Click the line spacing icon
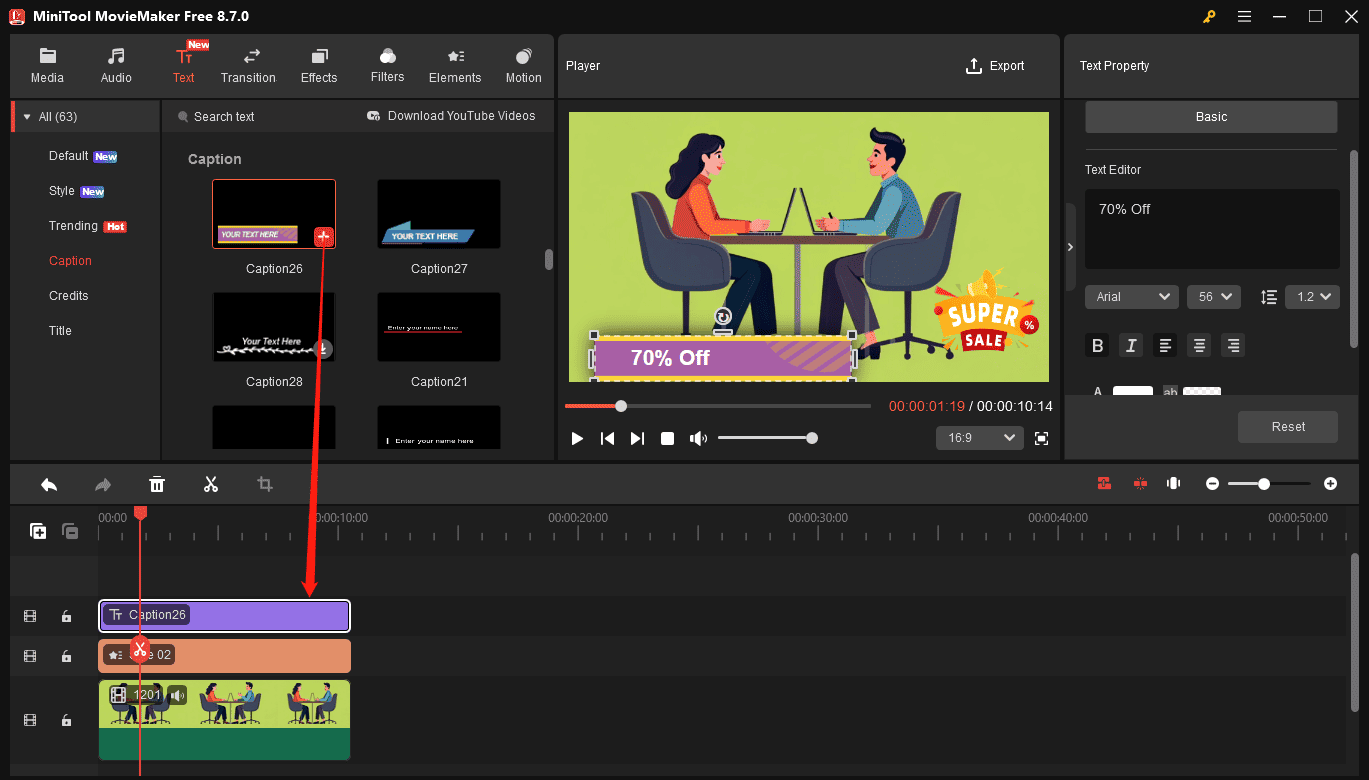 point(1269,297)
